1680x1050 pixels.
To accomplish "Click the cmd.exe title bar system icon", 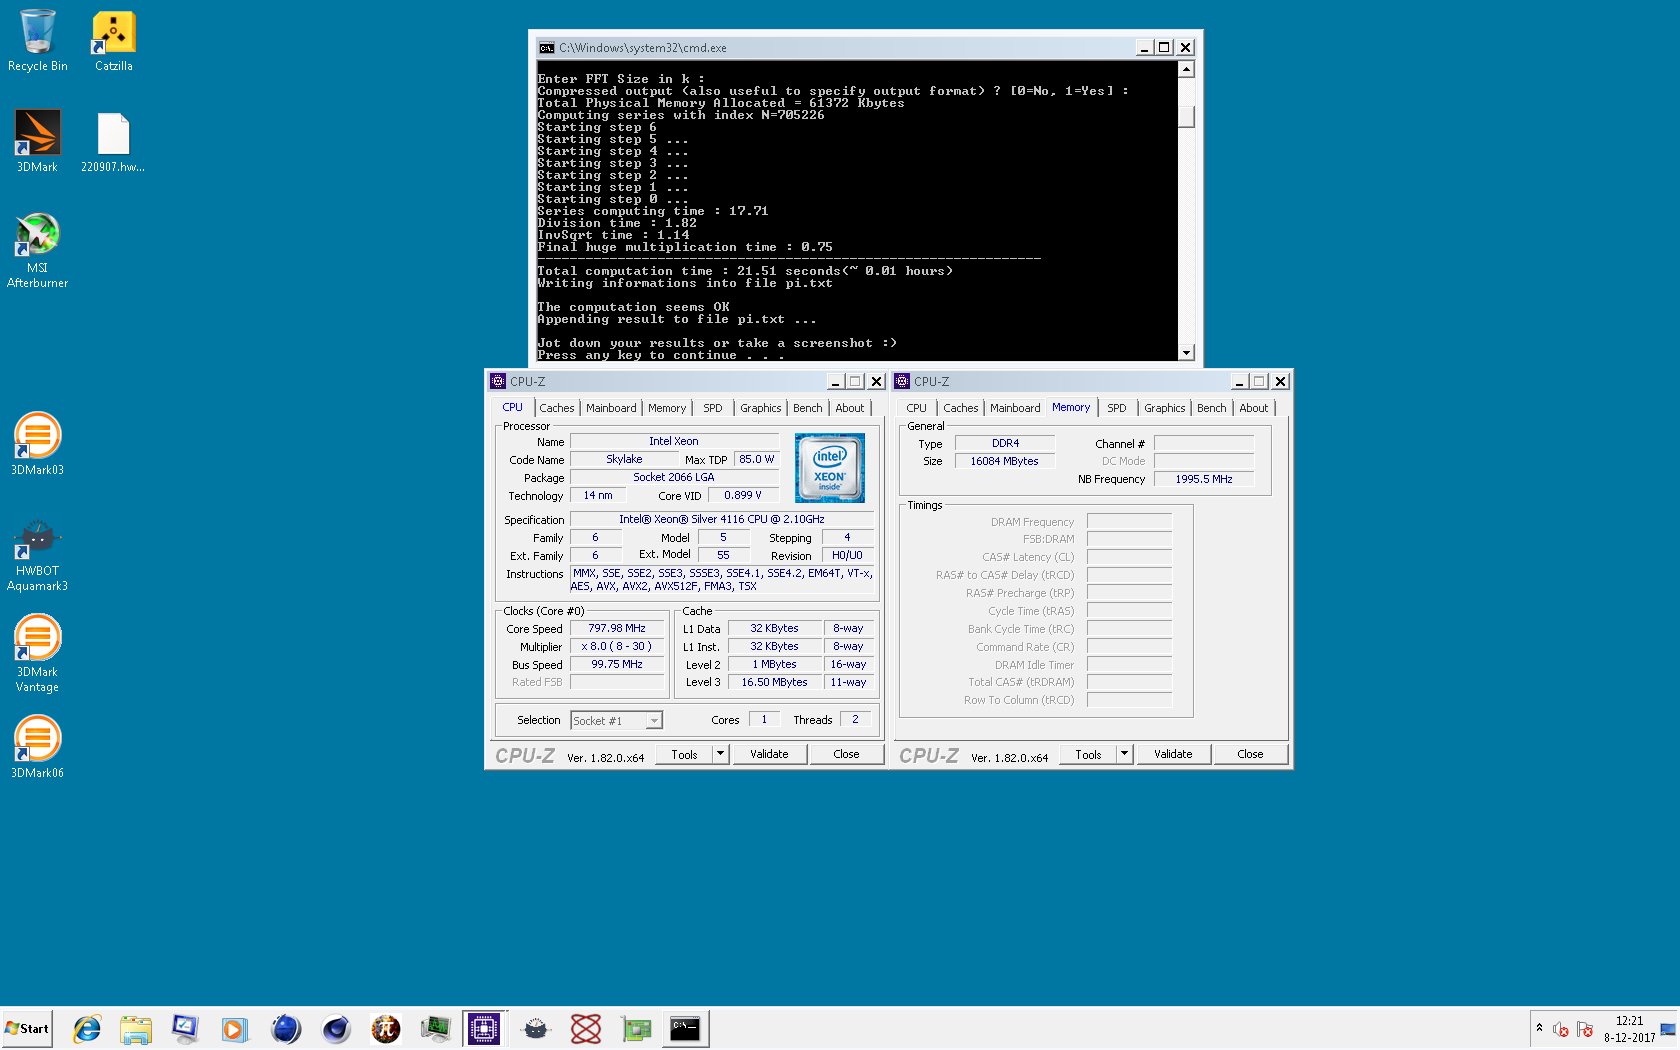I will tap(546, 47).
